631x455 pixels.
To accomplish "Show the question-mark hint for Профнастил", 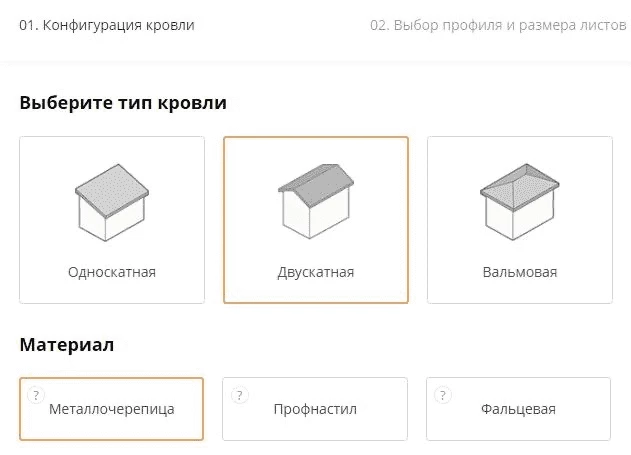I will click(x=239, y=395).
